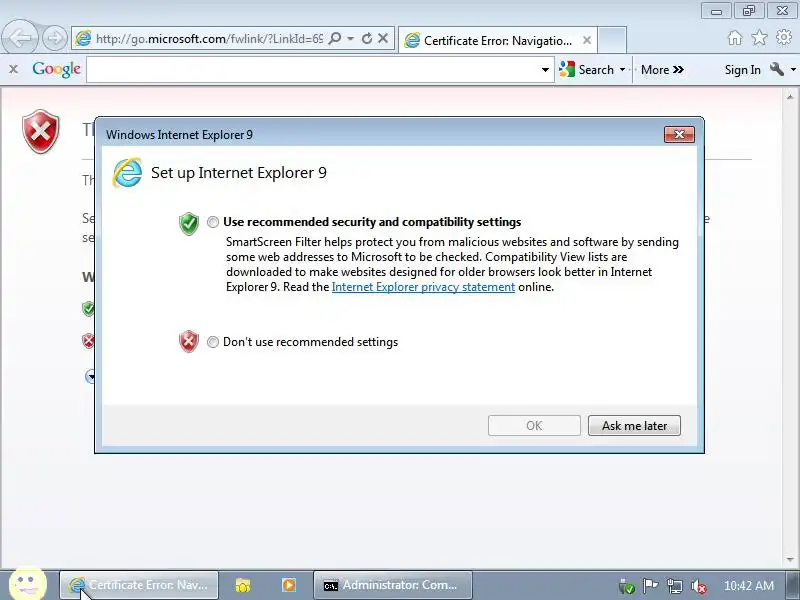This screenshot has width=800, height=600.
Task: Click the red shield icon beside Don't use
Action: (189, 342)
